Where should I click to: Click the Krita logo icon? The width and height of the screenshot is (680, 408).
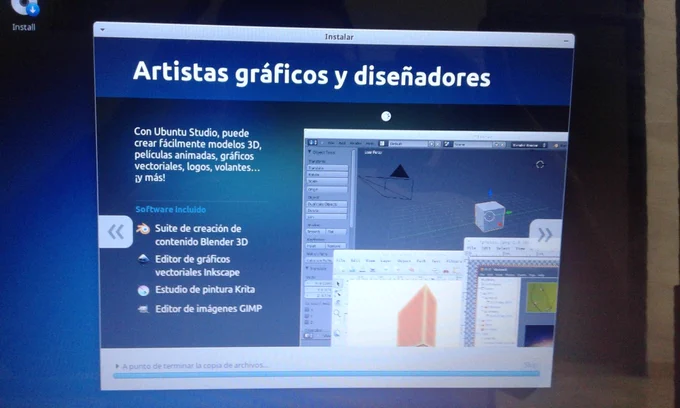tap(143, 290)
